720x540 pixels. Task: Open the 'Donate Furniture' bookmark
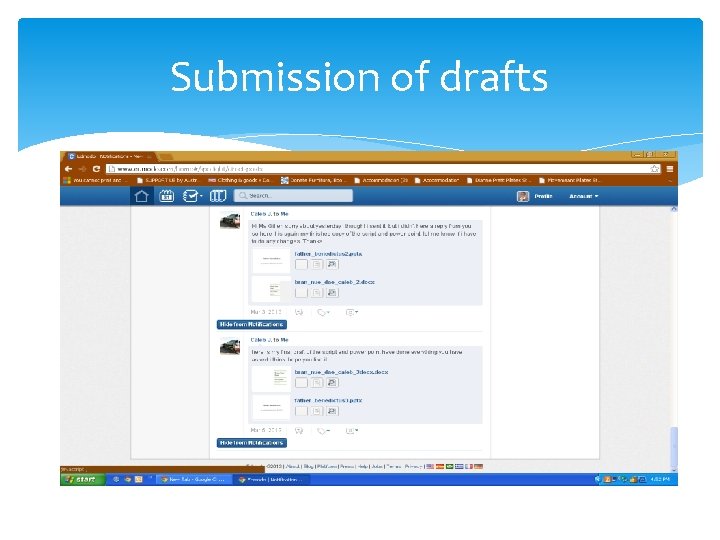tap(313, 180)
